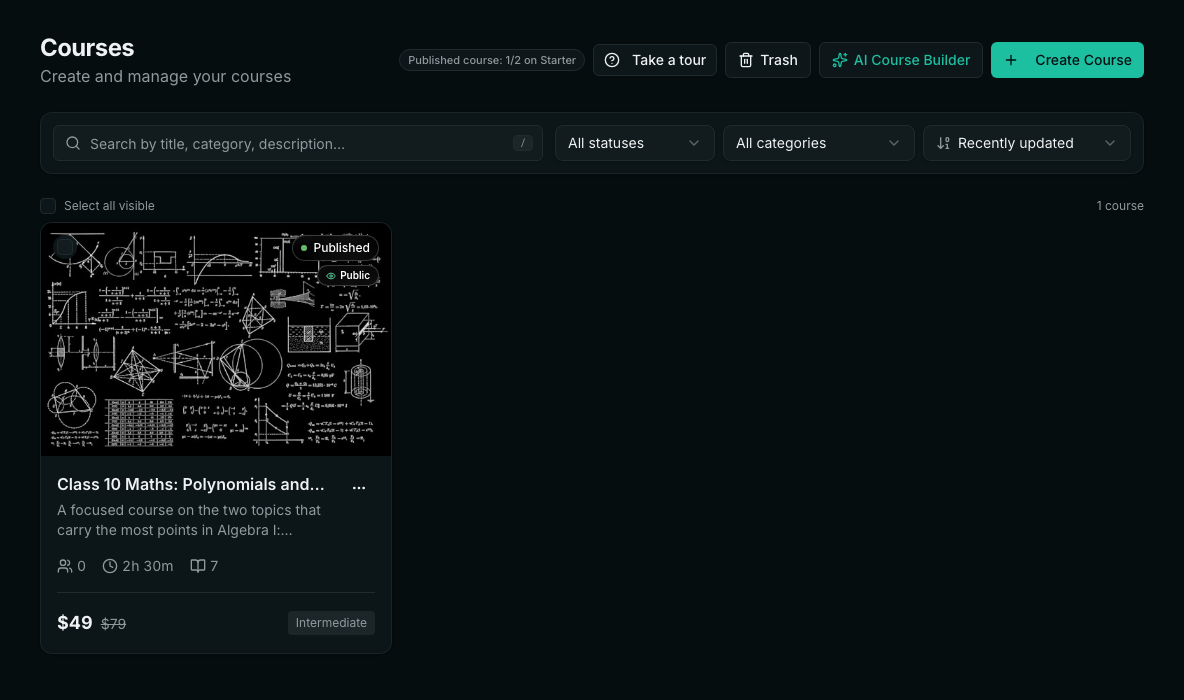Image resolution: width=1184 pixels, height=700 pixels.
Task: Open the three-dot course options menu
Action: pyautogui.click(x=359, y=487)
